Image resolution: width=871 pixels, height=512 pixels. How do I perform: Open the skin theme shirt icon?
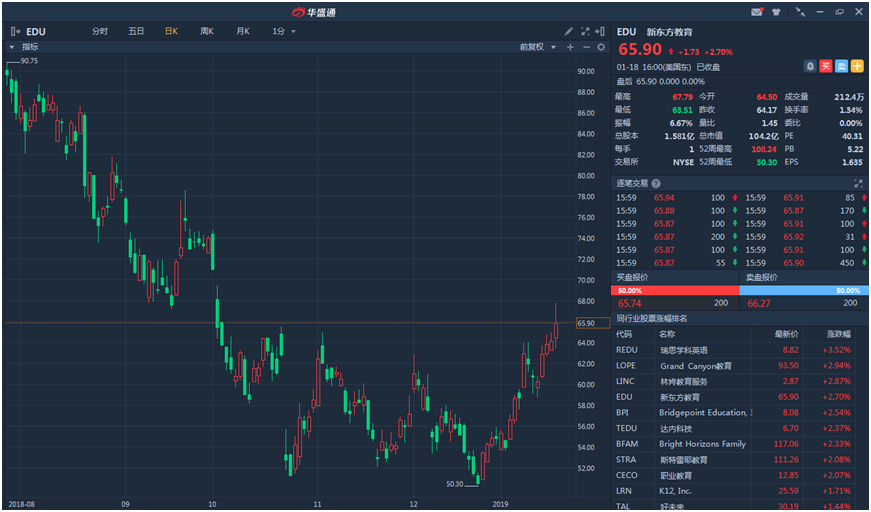point(776,12)
